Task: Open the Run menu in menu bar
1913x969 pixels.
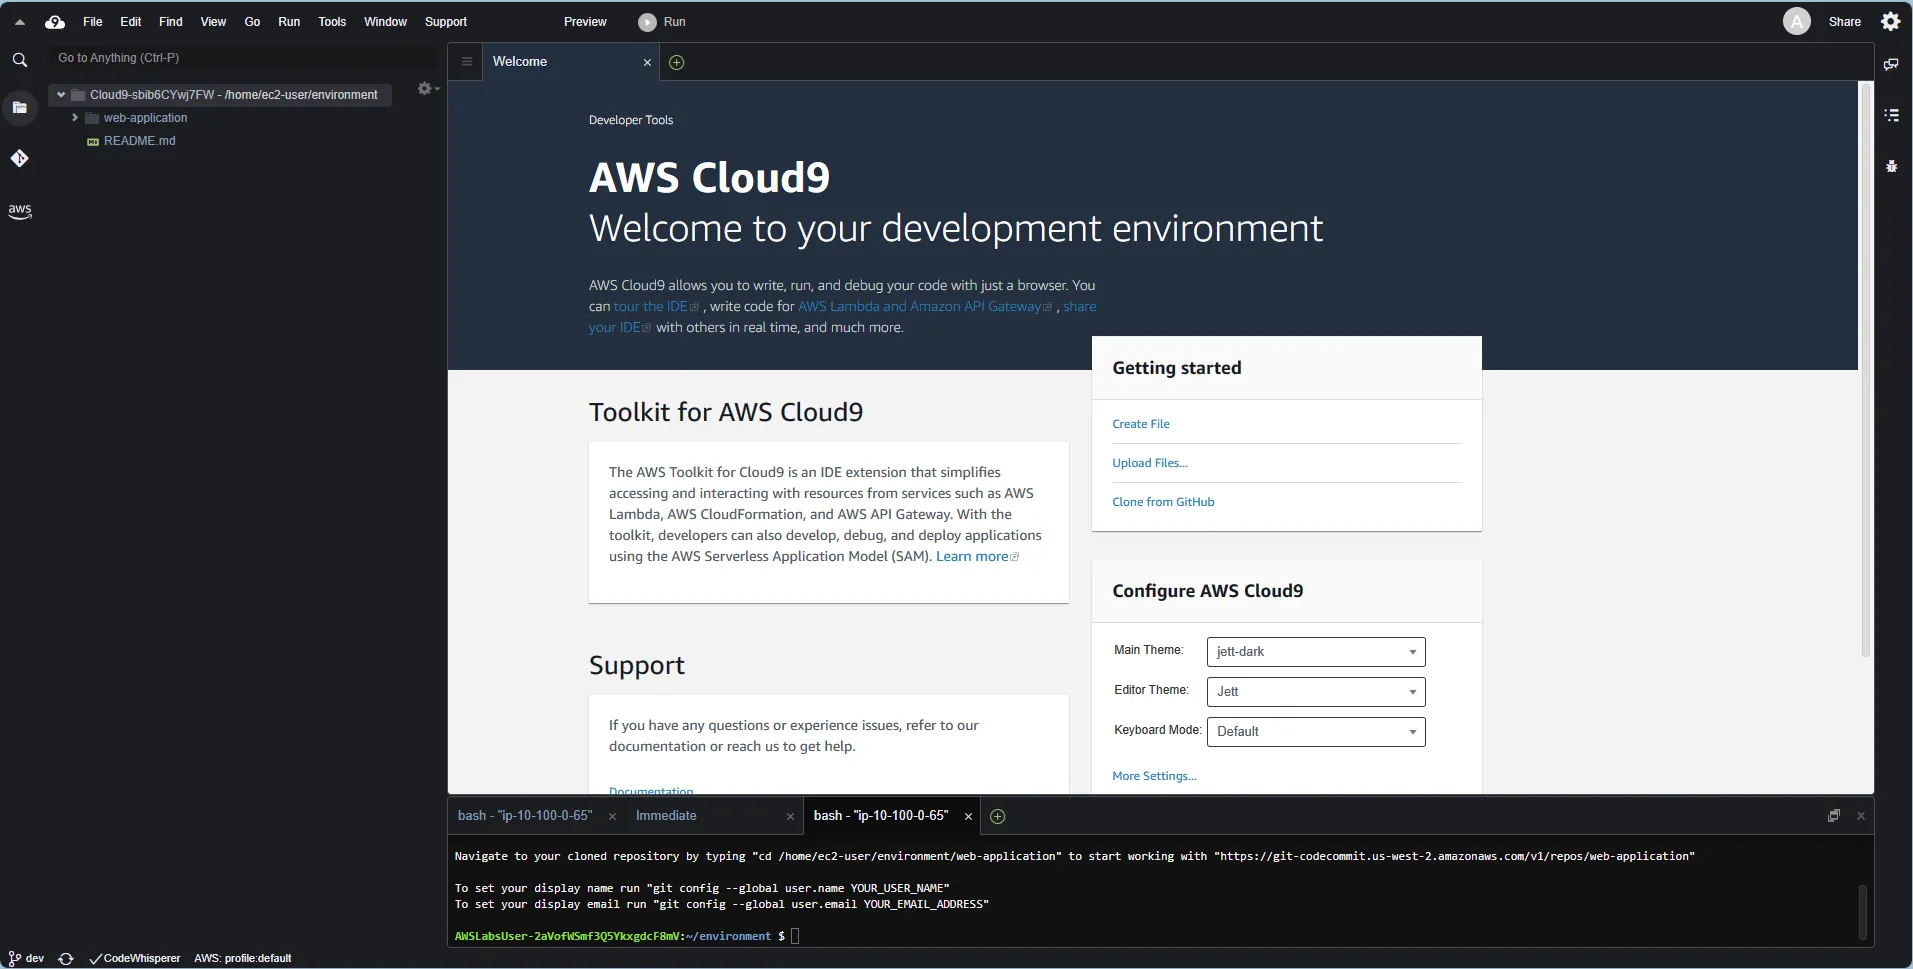Action: (x=289, y=22)
